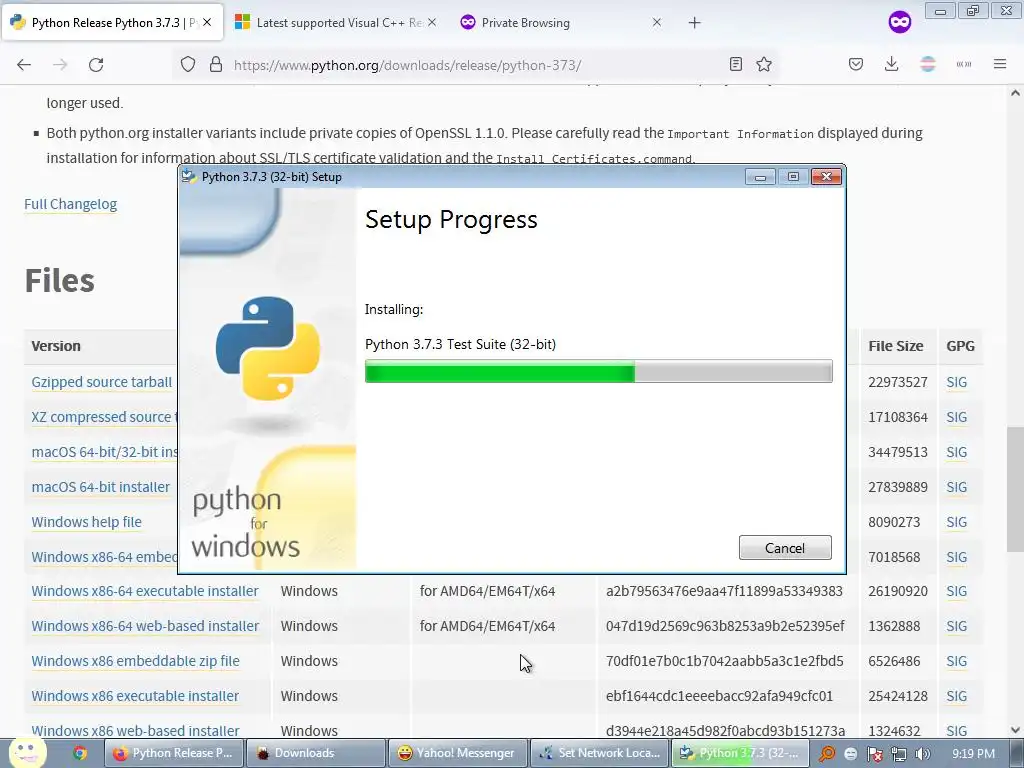Screen dimensions: 1024x768
Task: Open SIG for Windows x86-64 web-based installer
Action: [x=956, y=626]
